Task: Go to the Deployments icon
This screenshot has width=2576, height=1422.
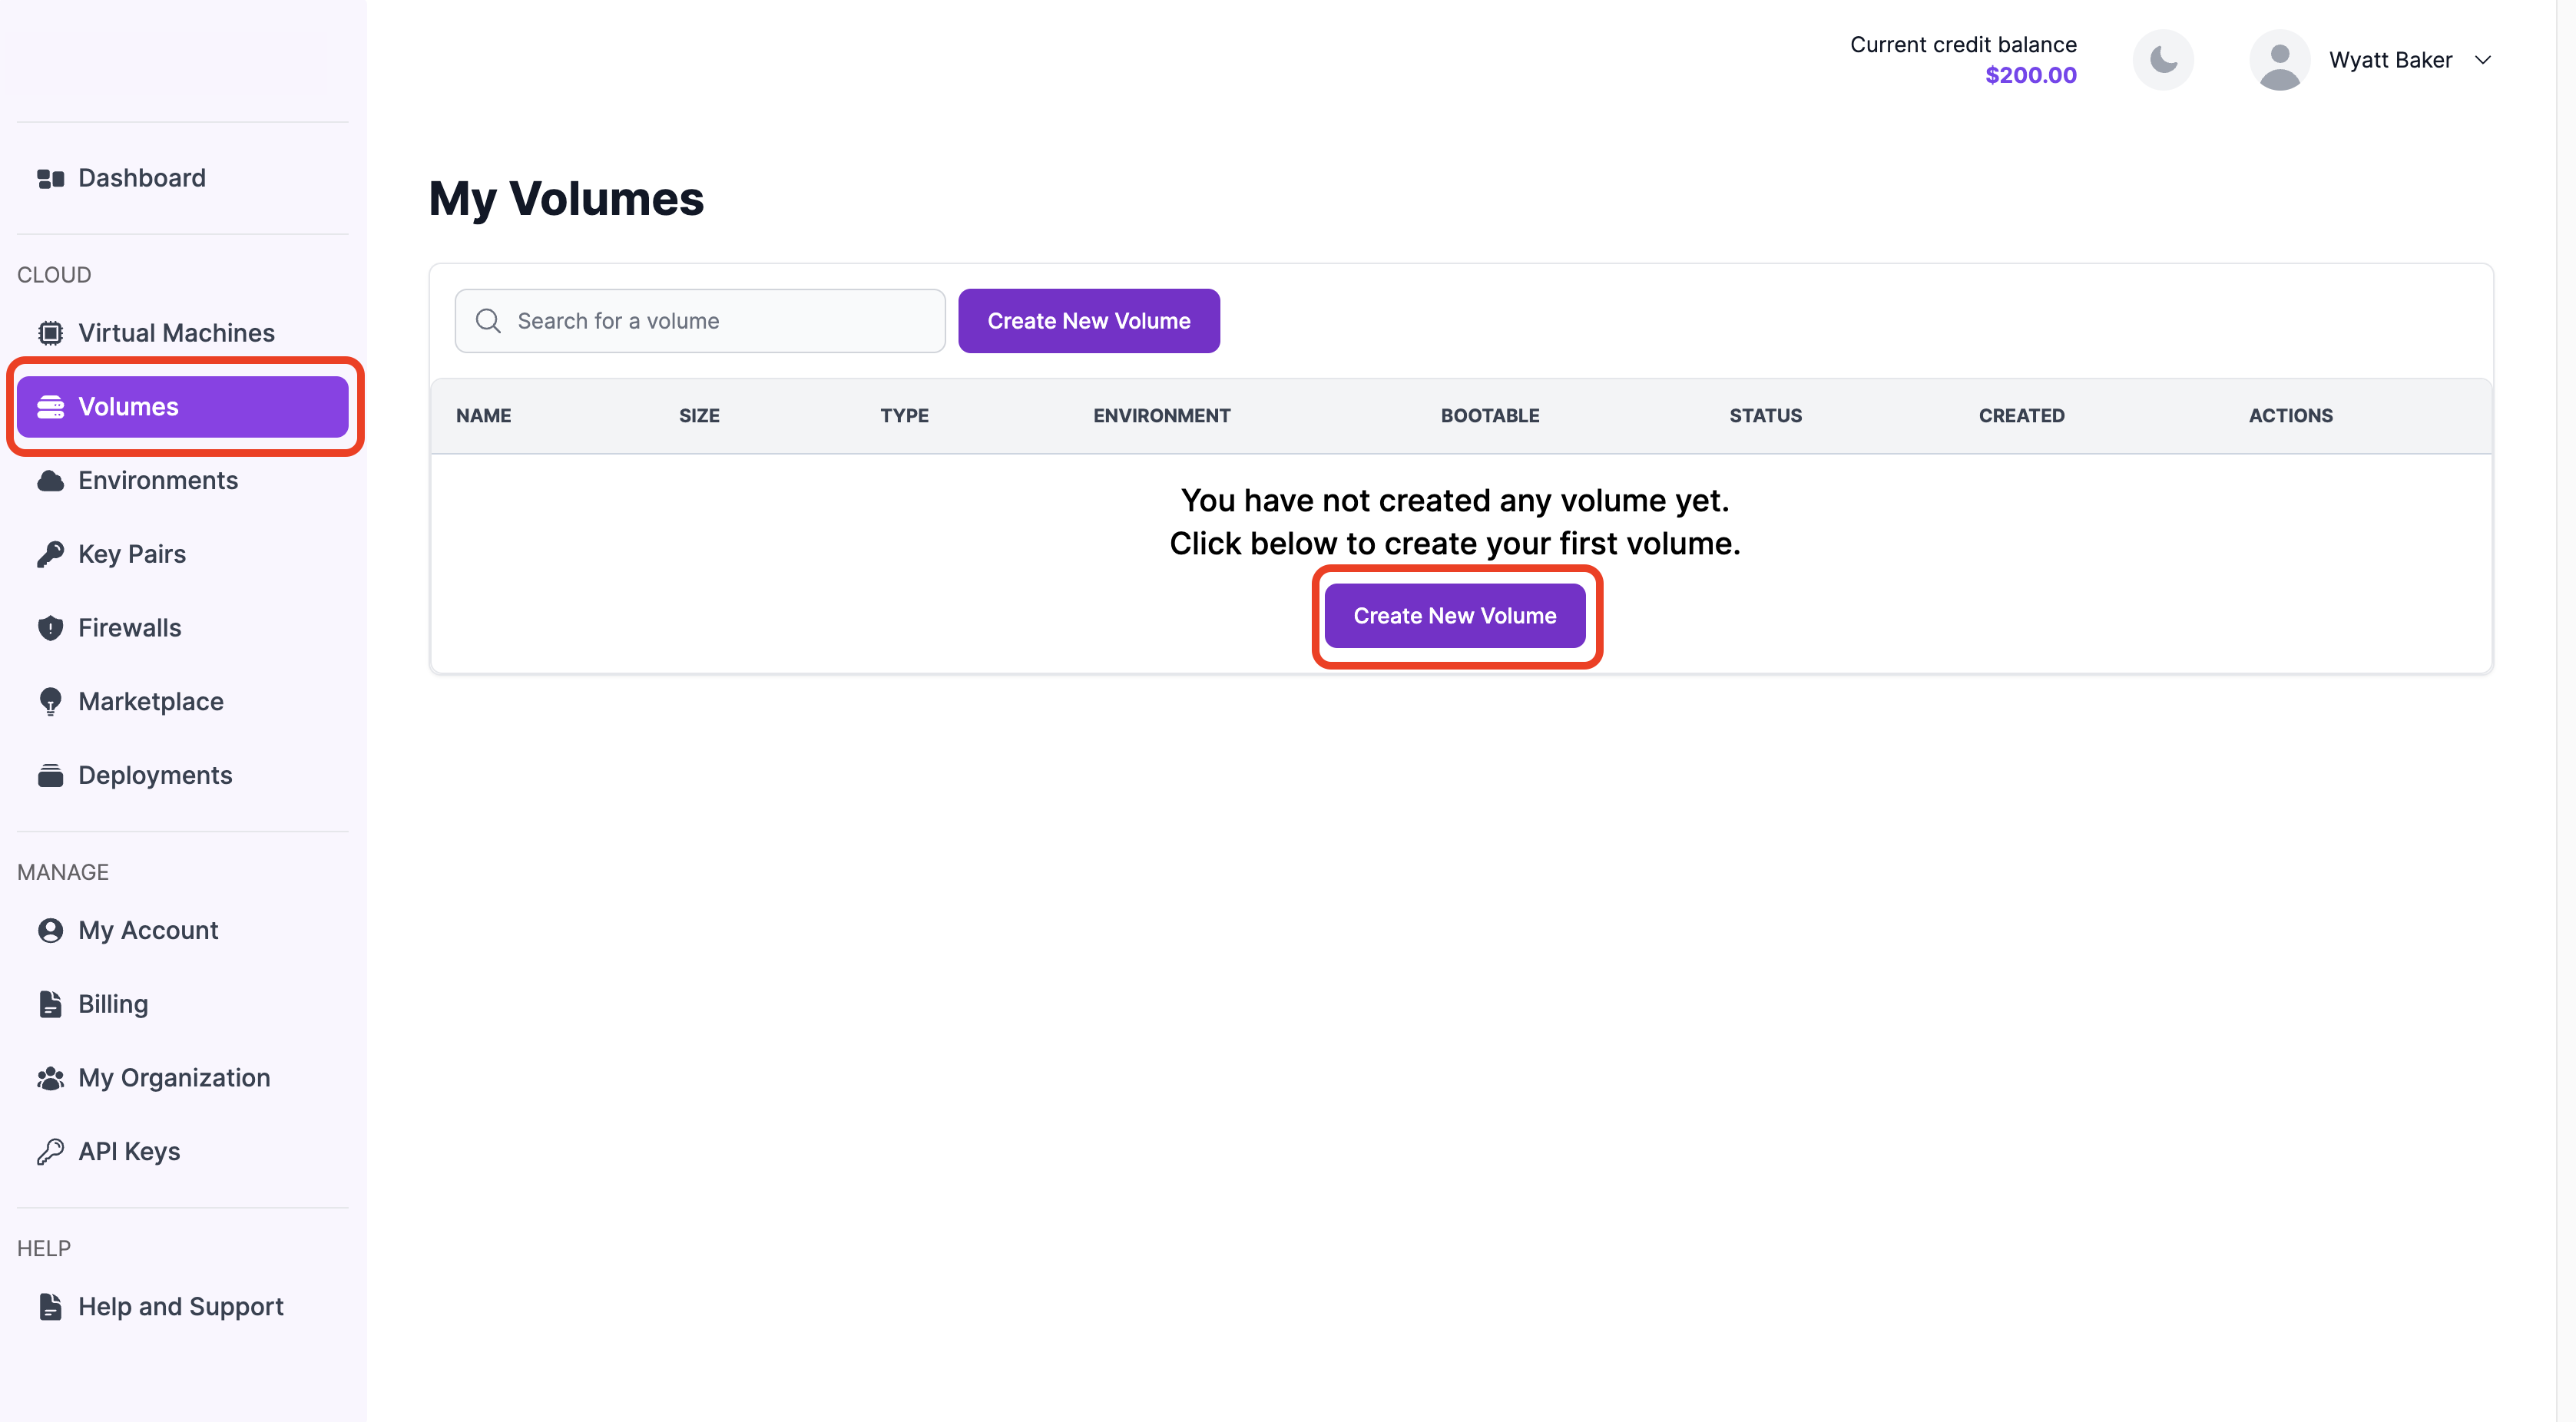Action: [50, 775]
